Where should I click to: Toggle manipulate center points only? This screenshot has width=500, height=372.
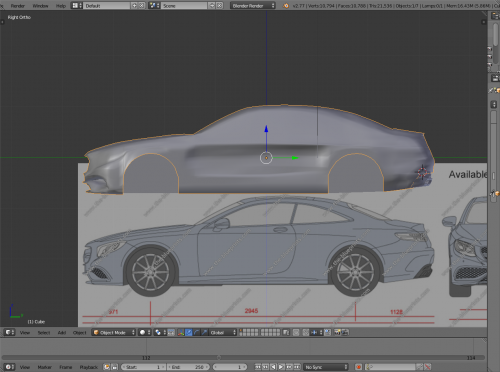[171, 332]
